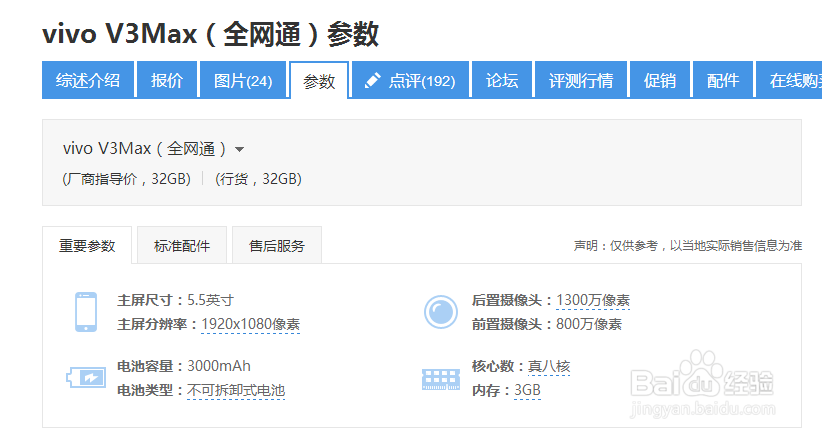Open the partly cut-off 在线购买 tab

(789, 80)
